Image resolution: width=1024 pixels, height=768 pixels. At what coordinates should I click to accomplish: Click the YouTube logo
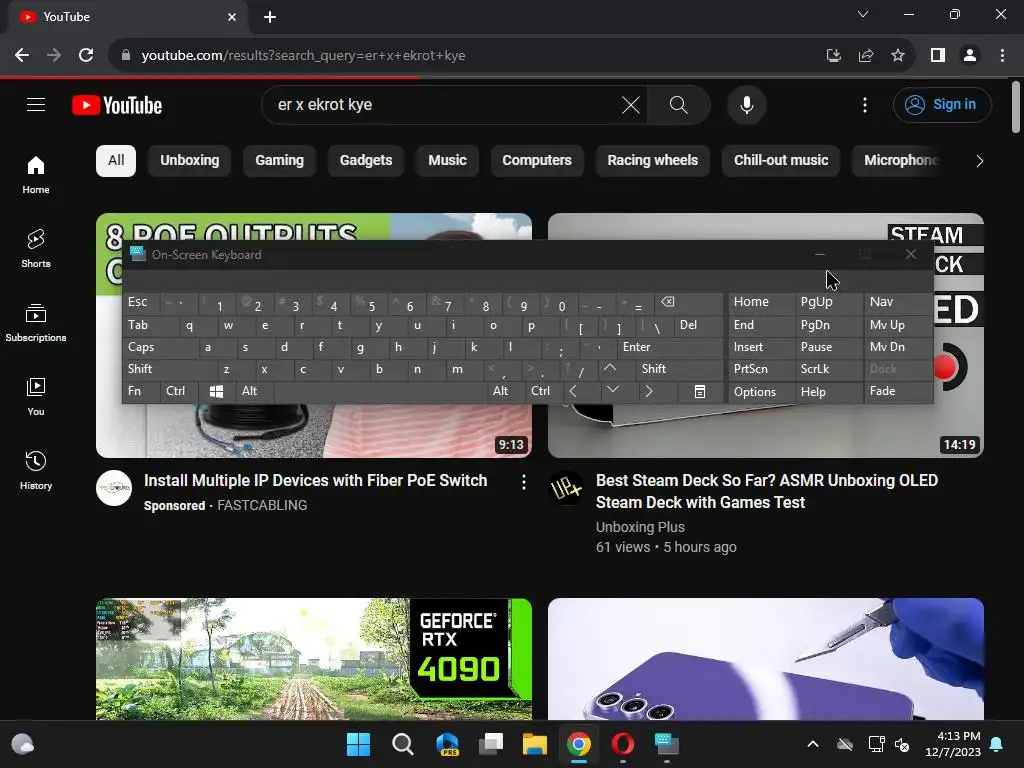117,105
